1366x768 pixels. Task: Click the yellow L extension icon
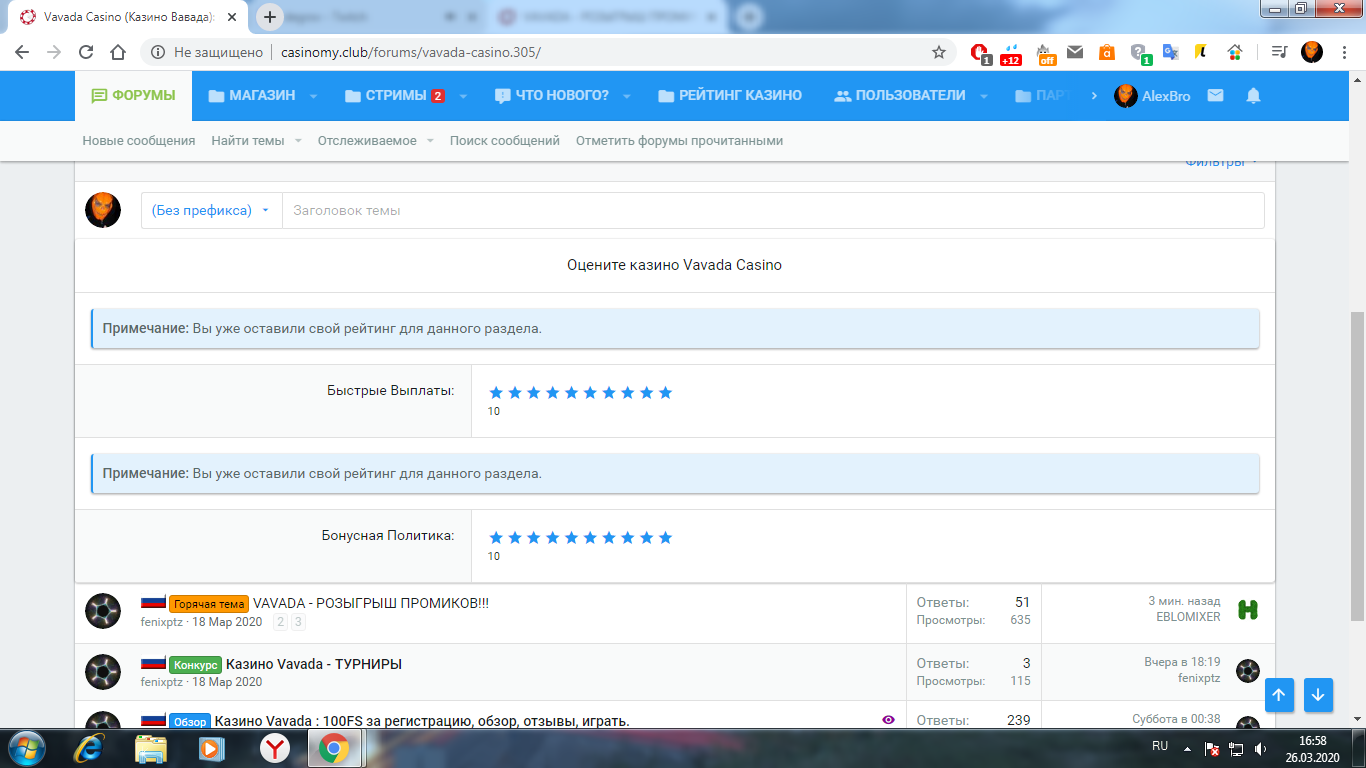click(x=1201, y=52)
